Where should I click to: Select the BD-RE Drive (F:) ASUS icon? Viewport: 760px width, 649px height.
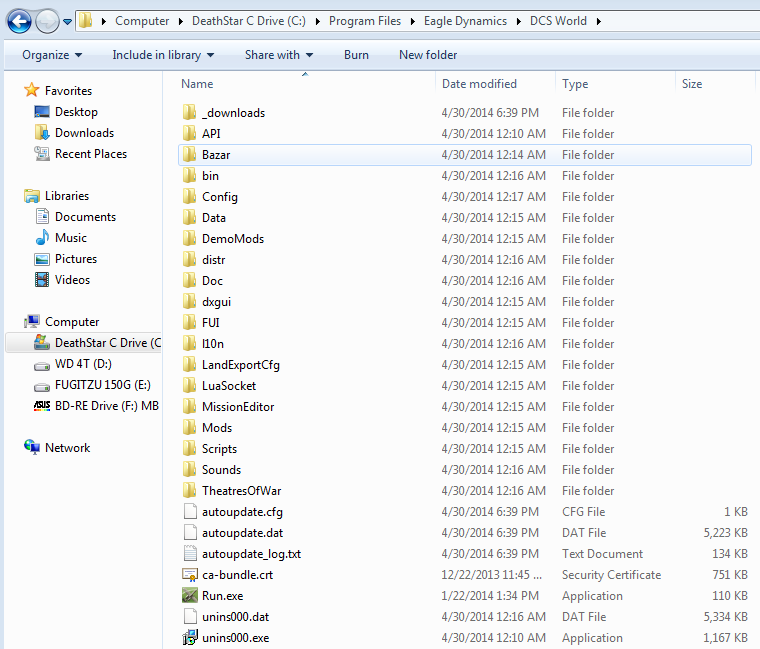tap(42, 406)
